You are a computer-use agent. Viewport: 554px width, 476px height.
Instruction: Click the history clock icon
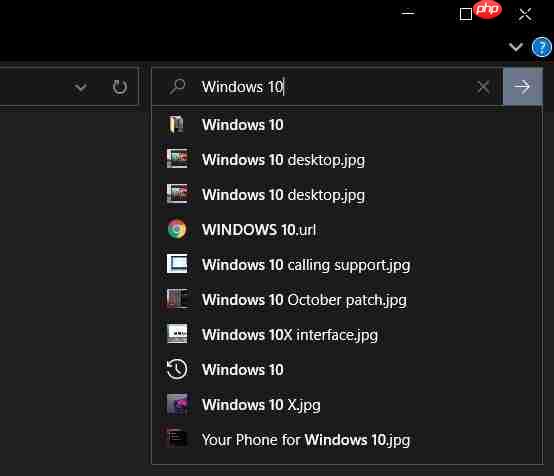pos(177,369)
